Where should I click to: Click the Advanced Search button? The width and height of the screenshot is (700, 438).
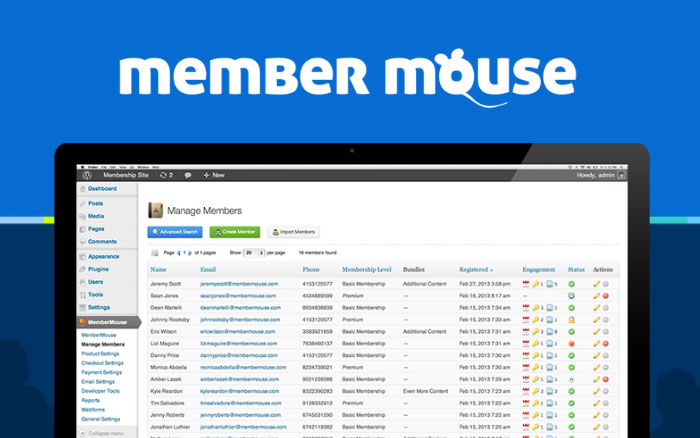click(x=175, y=232)
